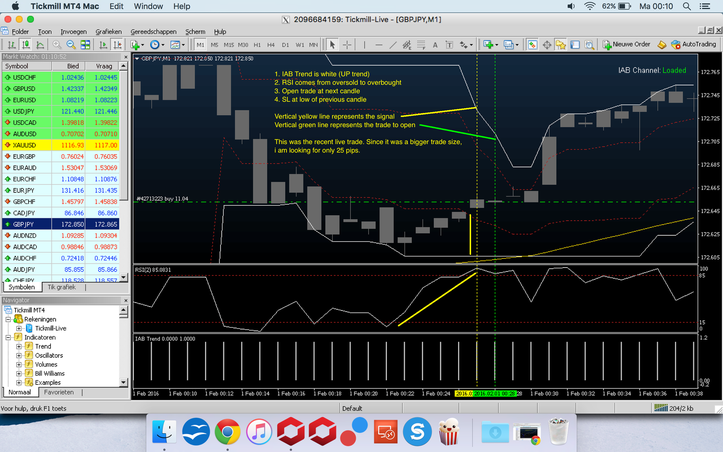723x452 pixels.
Task: Switch to the H1 timeframe
Action: (x=257, y=45)
